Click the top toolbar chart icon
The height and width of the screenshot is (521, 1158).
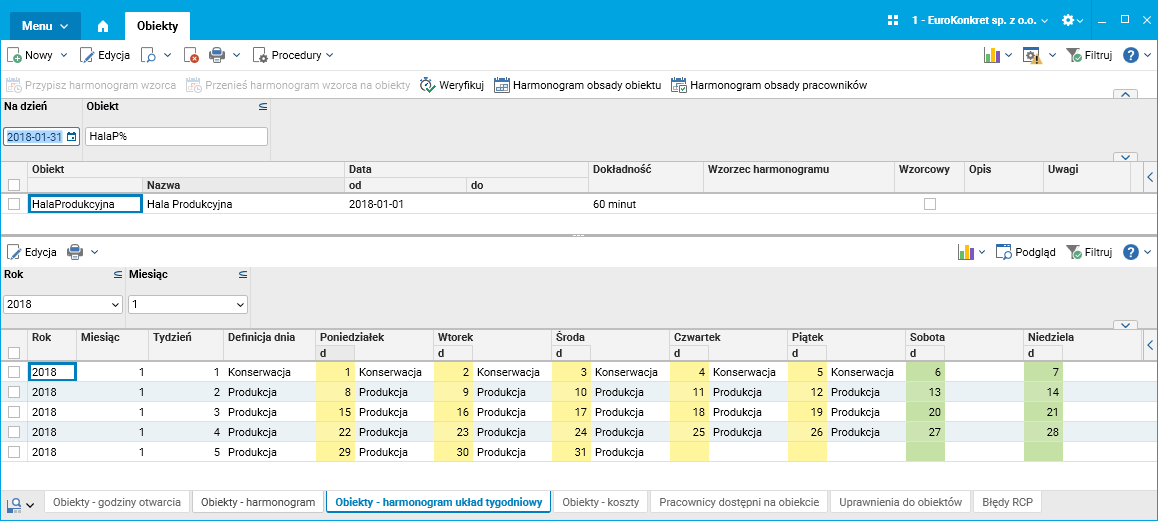pyautogui.click(x=992, y=56)
